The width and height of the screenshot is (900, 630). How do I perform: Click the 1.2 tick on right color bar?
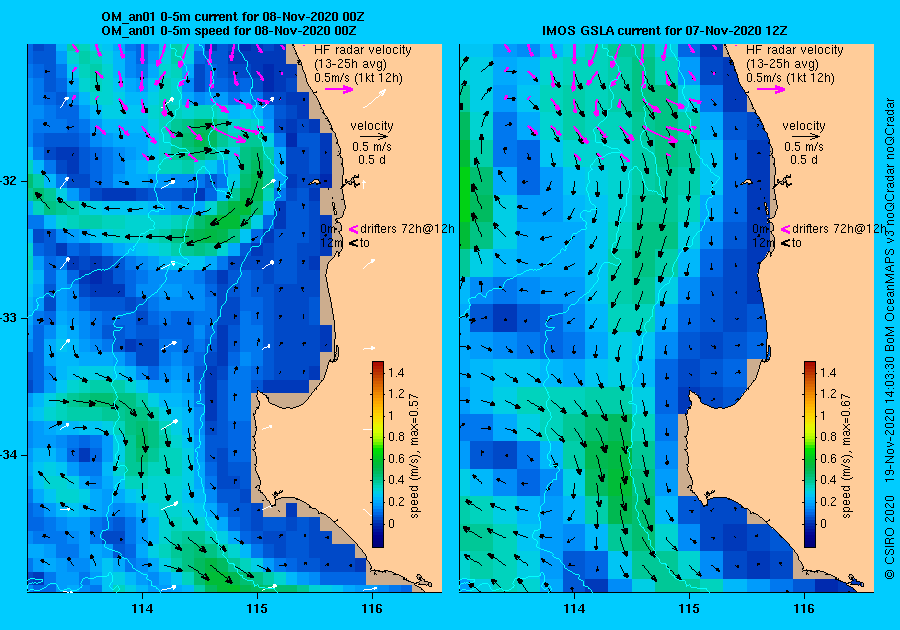click(828, 394)
